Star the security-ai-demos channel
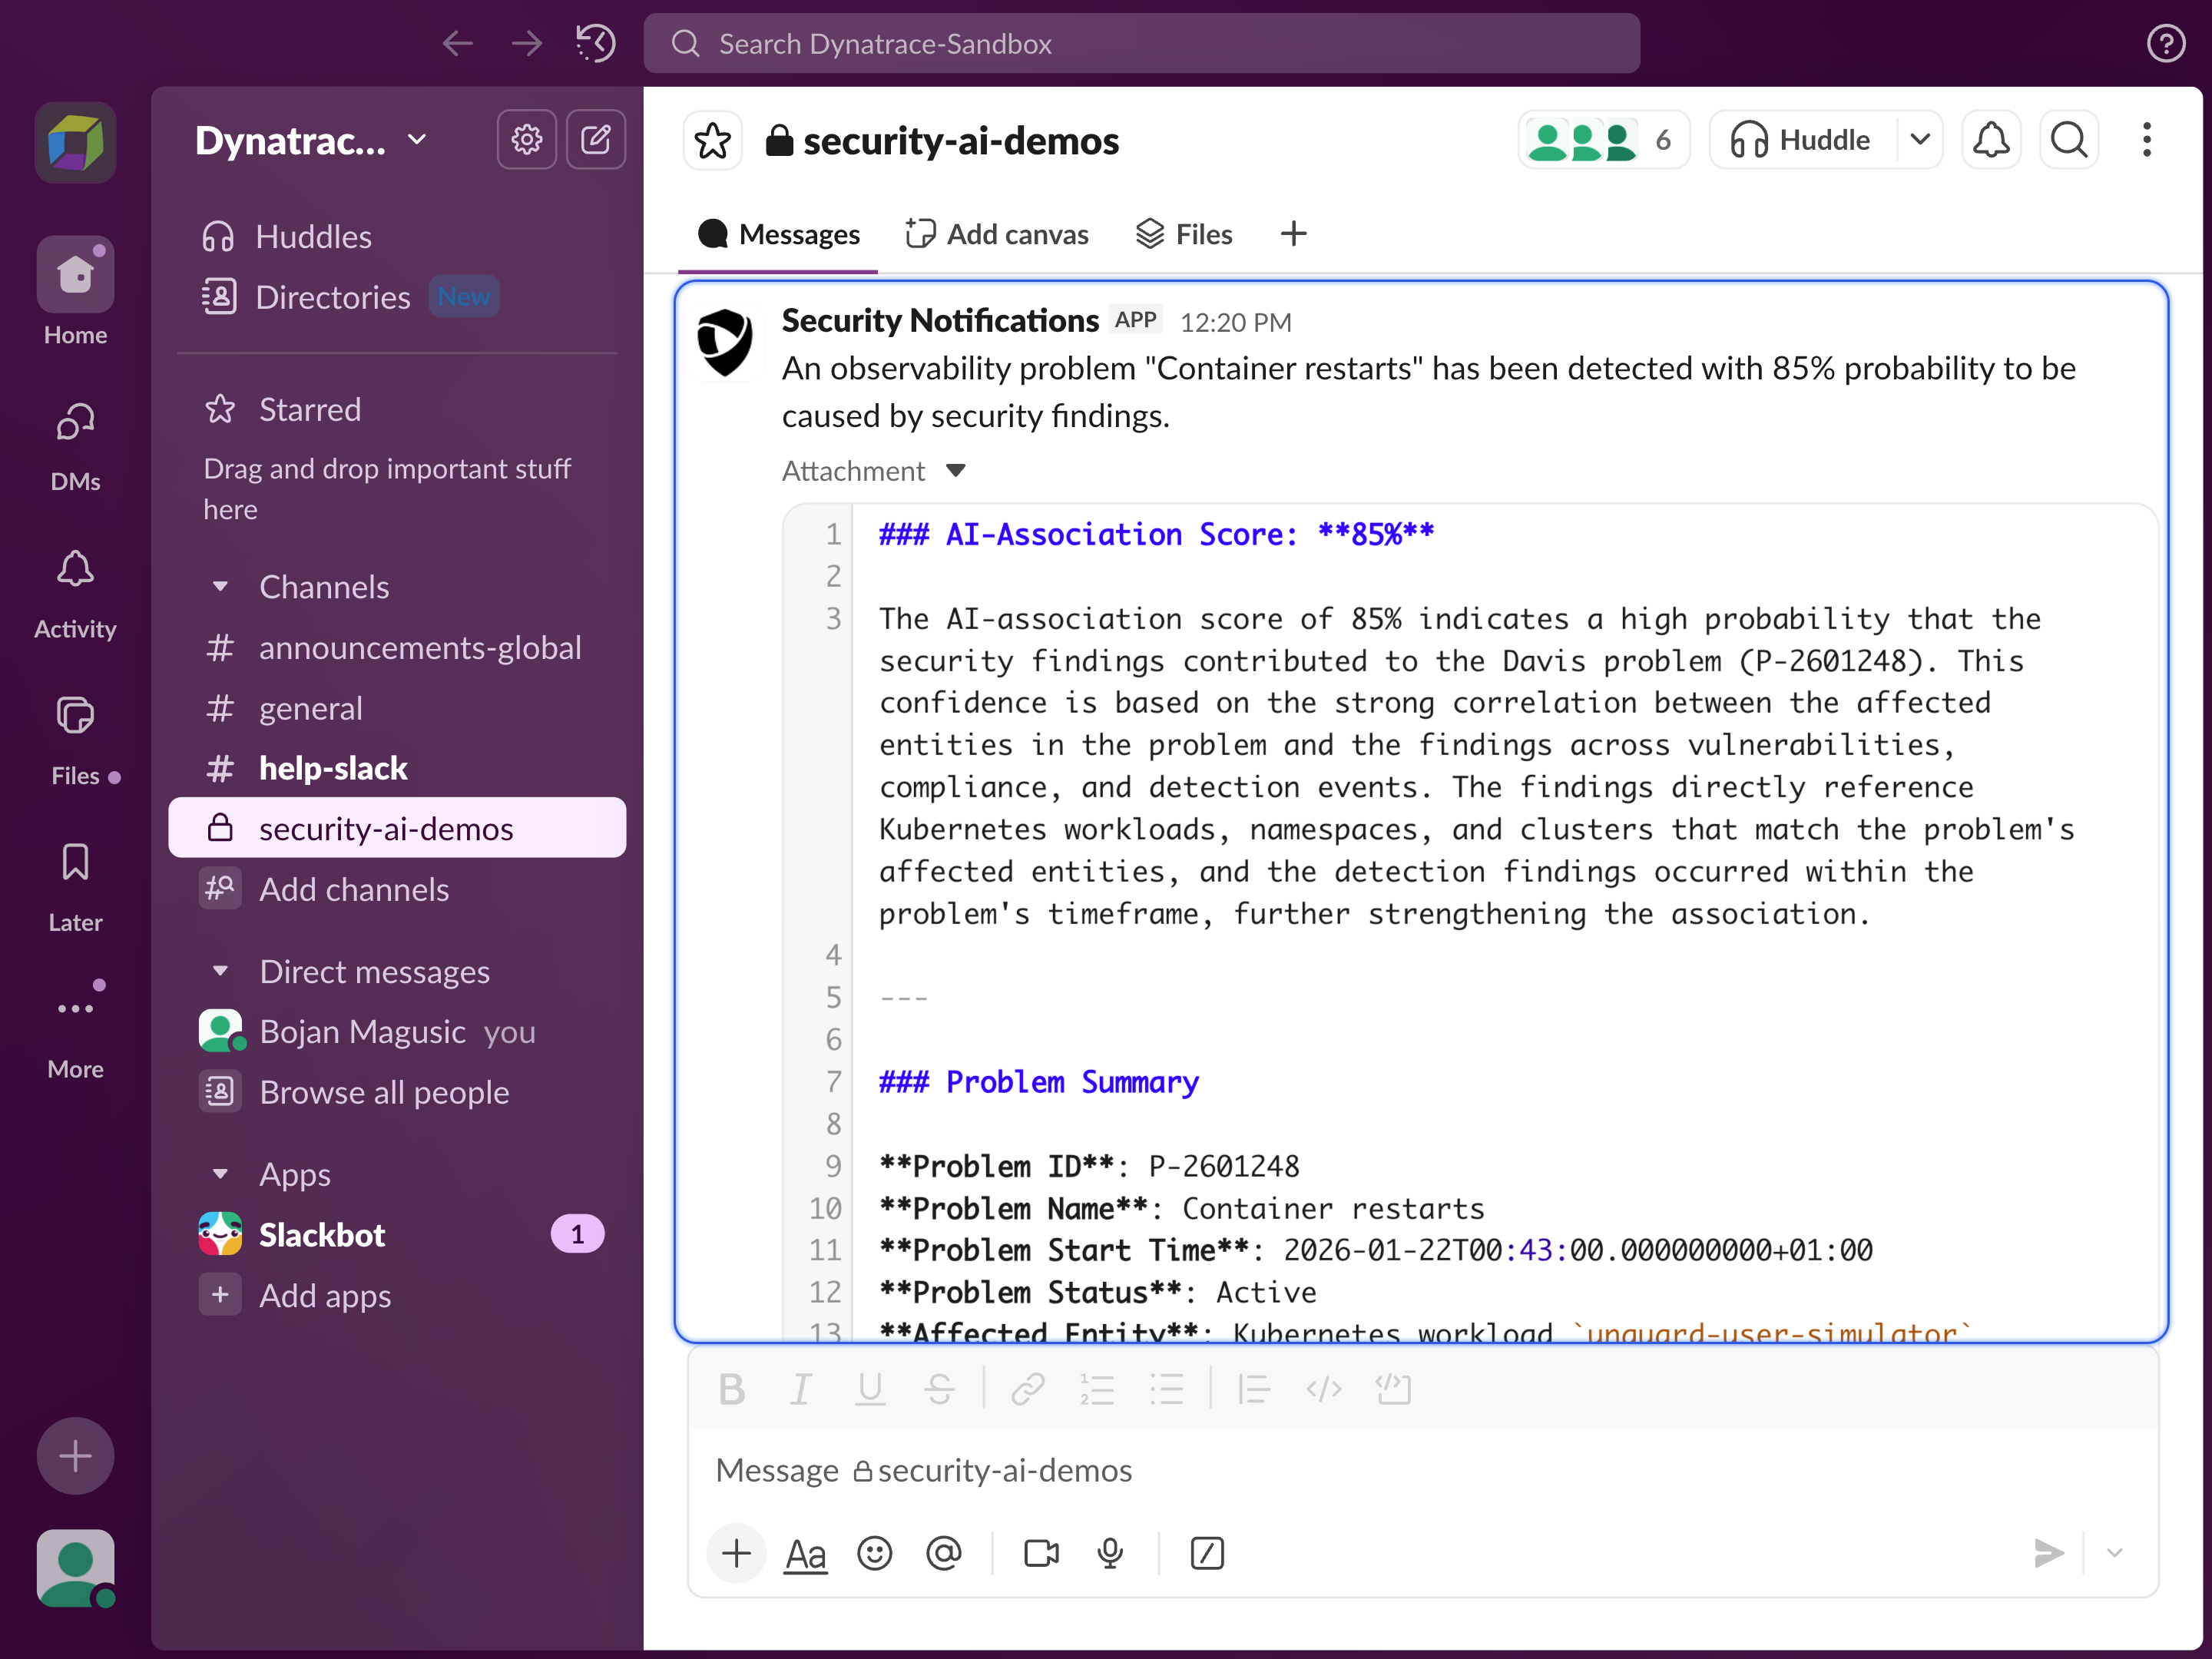The image size is (2212, 1659). tap(712, 140)
